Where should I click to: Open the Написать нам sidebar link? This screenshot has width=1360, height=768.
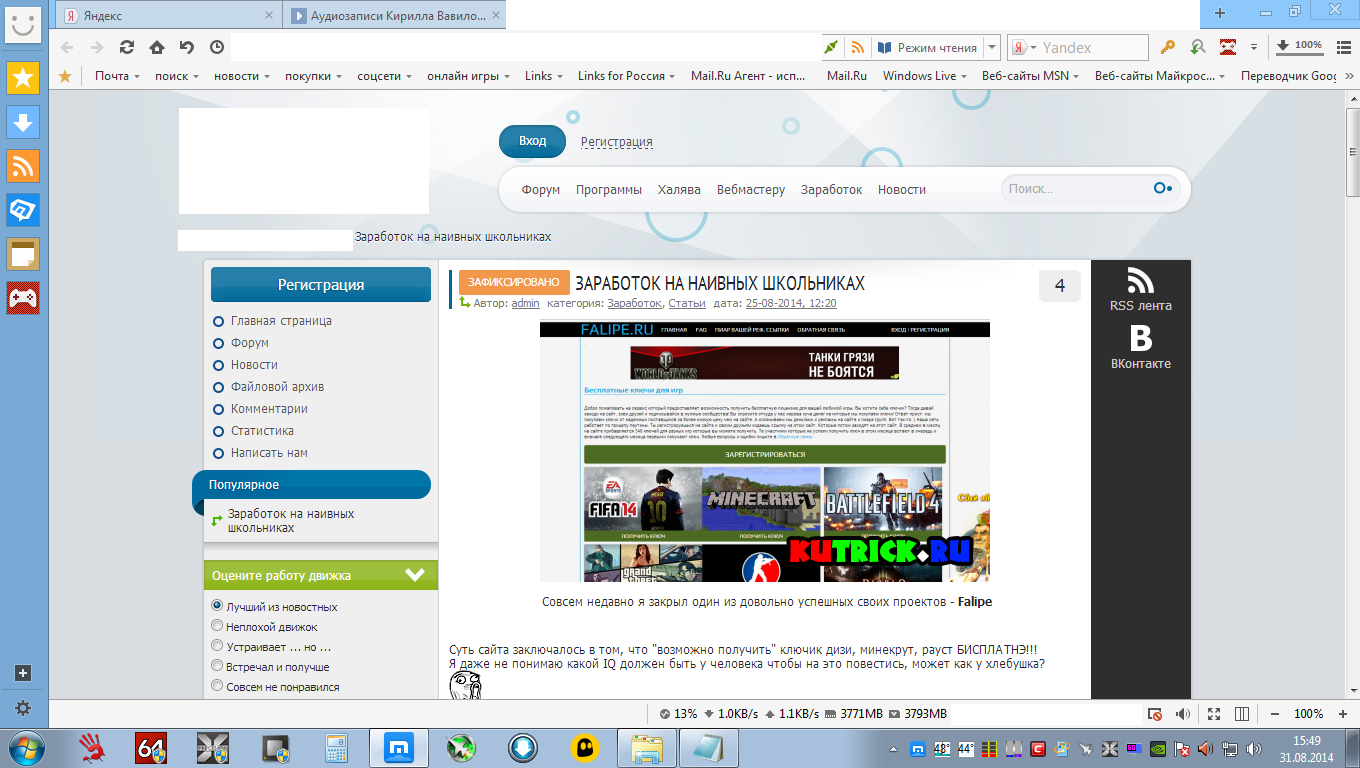coord(269,453)
